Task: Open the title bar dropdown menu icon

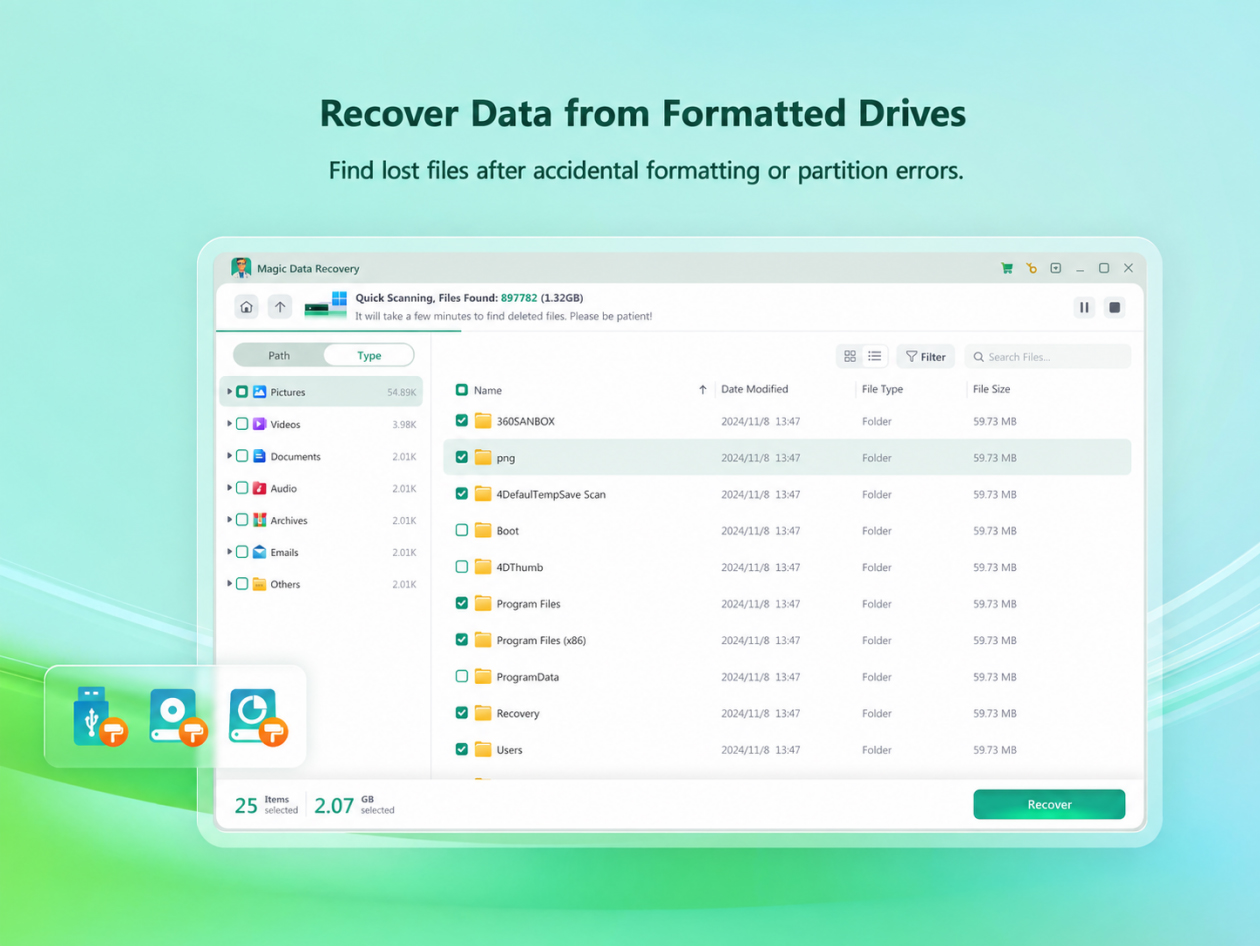Action: point(1056,268)
